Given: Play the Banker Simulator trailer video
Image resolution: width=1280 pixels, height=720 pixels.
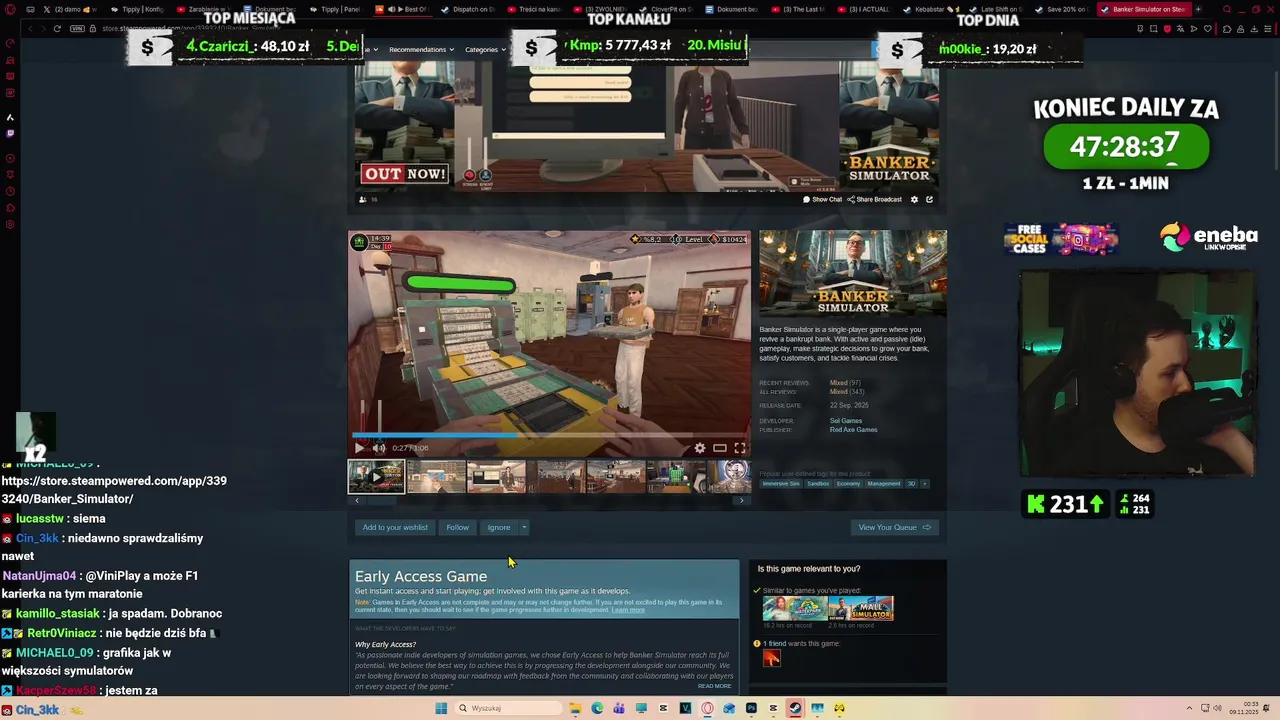Looking at the screenshot, I should (x=359, y=448).
